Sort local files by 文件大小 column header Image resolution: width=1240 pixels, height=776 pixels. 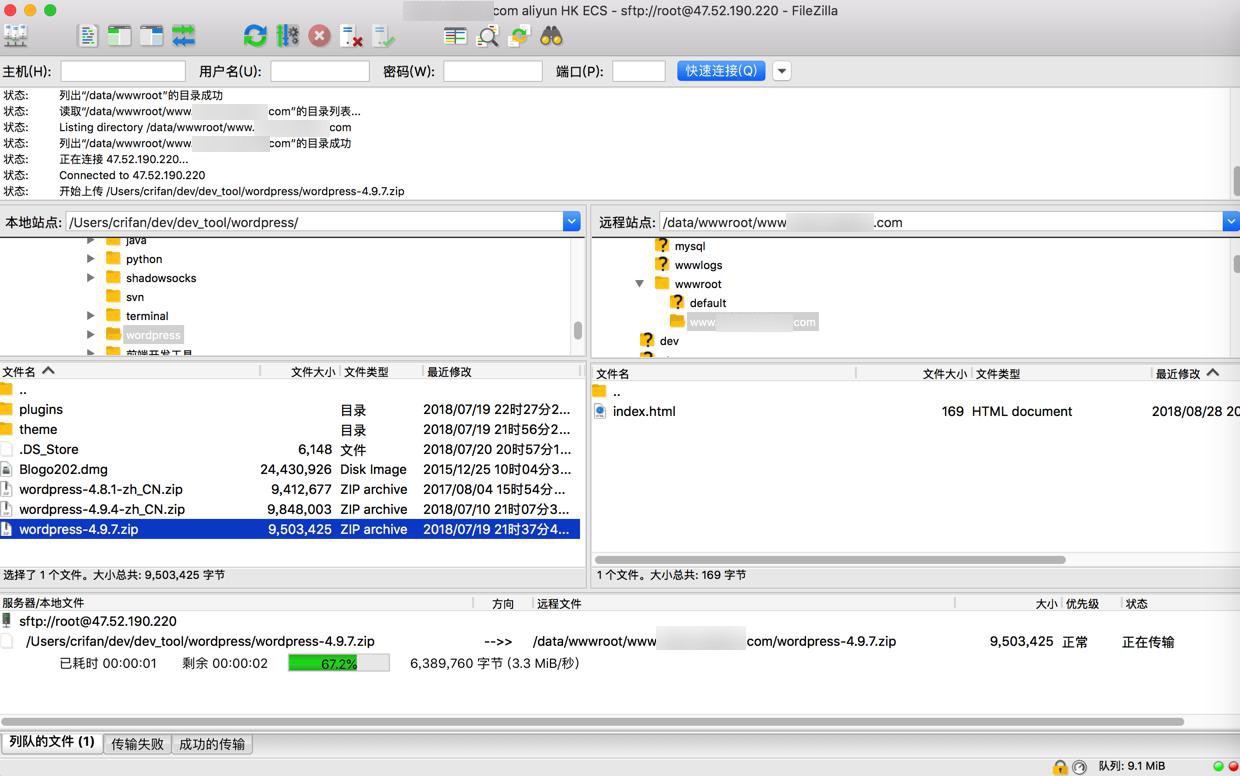tap(299, 371)
